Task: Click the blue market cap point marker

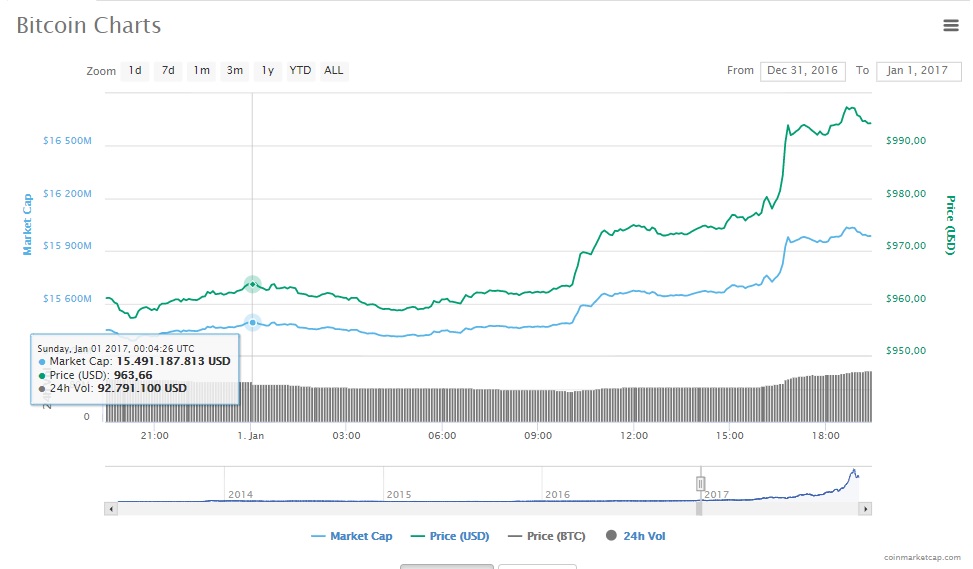Action: coord(253,323)
